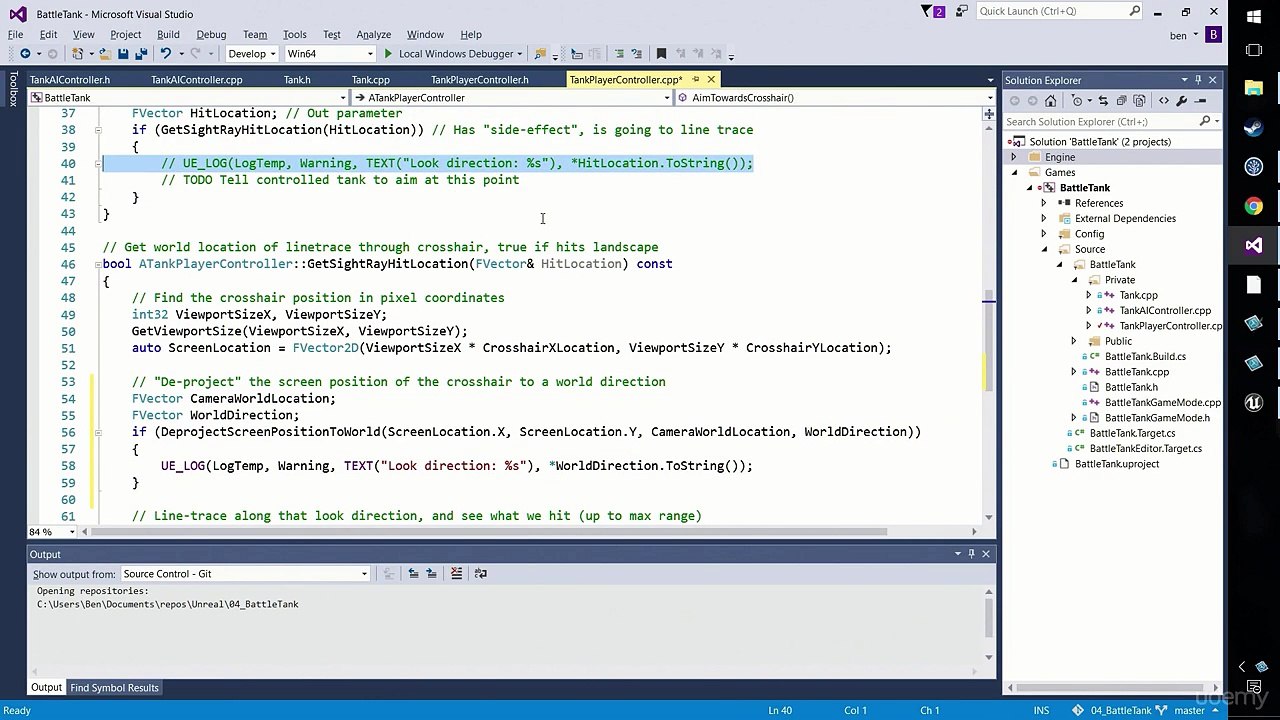The image size is (1280, 720).
Task: Toggle Preview Selected Items in Solution Explorer
Action: (x=1200, y=101)
